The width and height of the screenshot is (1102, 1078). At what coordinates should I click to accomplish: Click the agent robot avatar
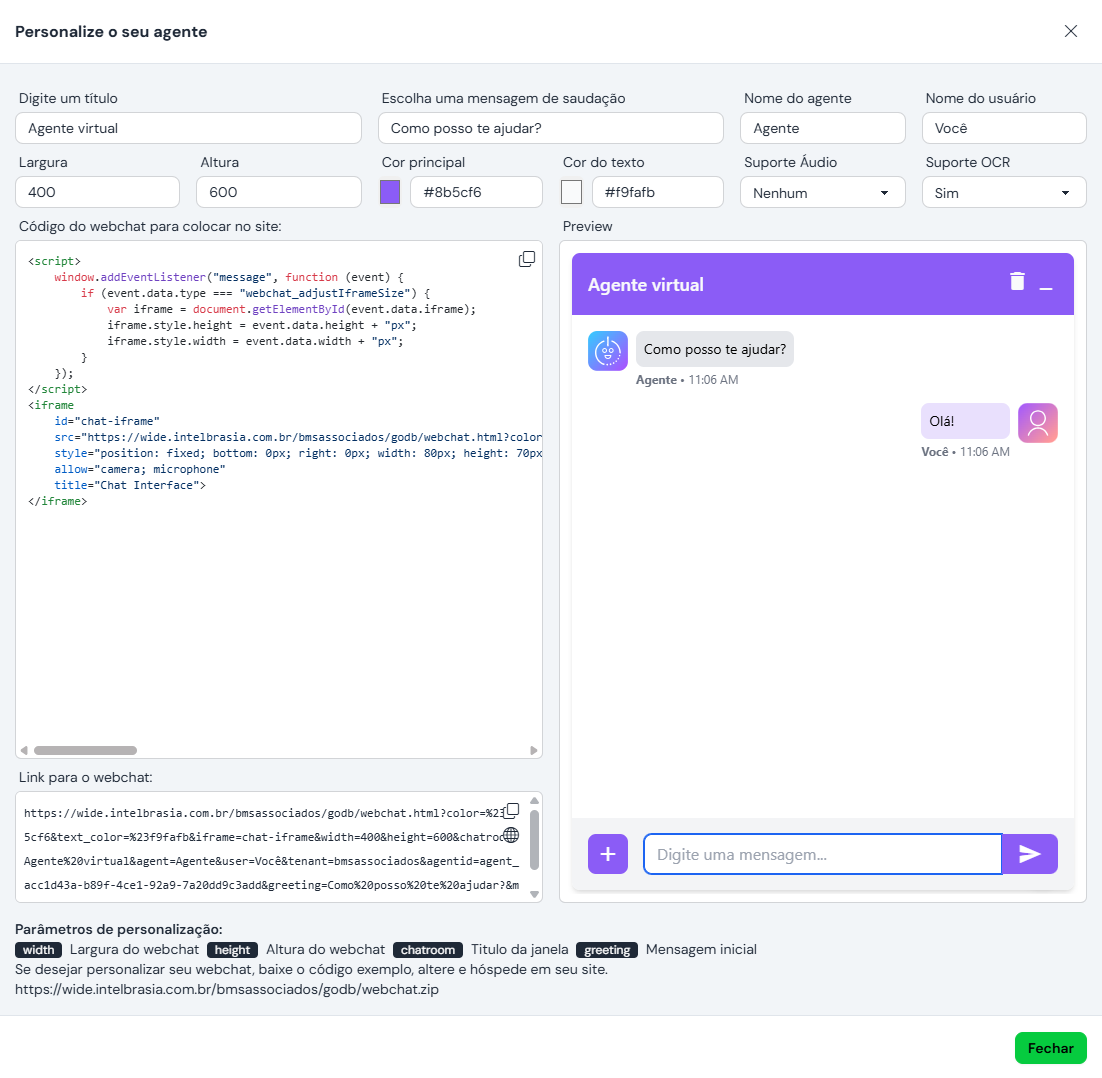pyautogui.click(x=608, y=351)
